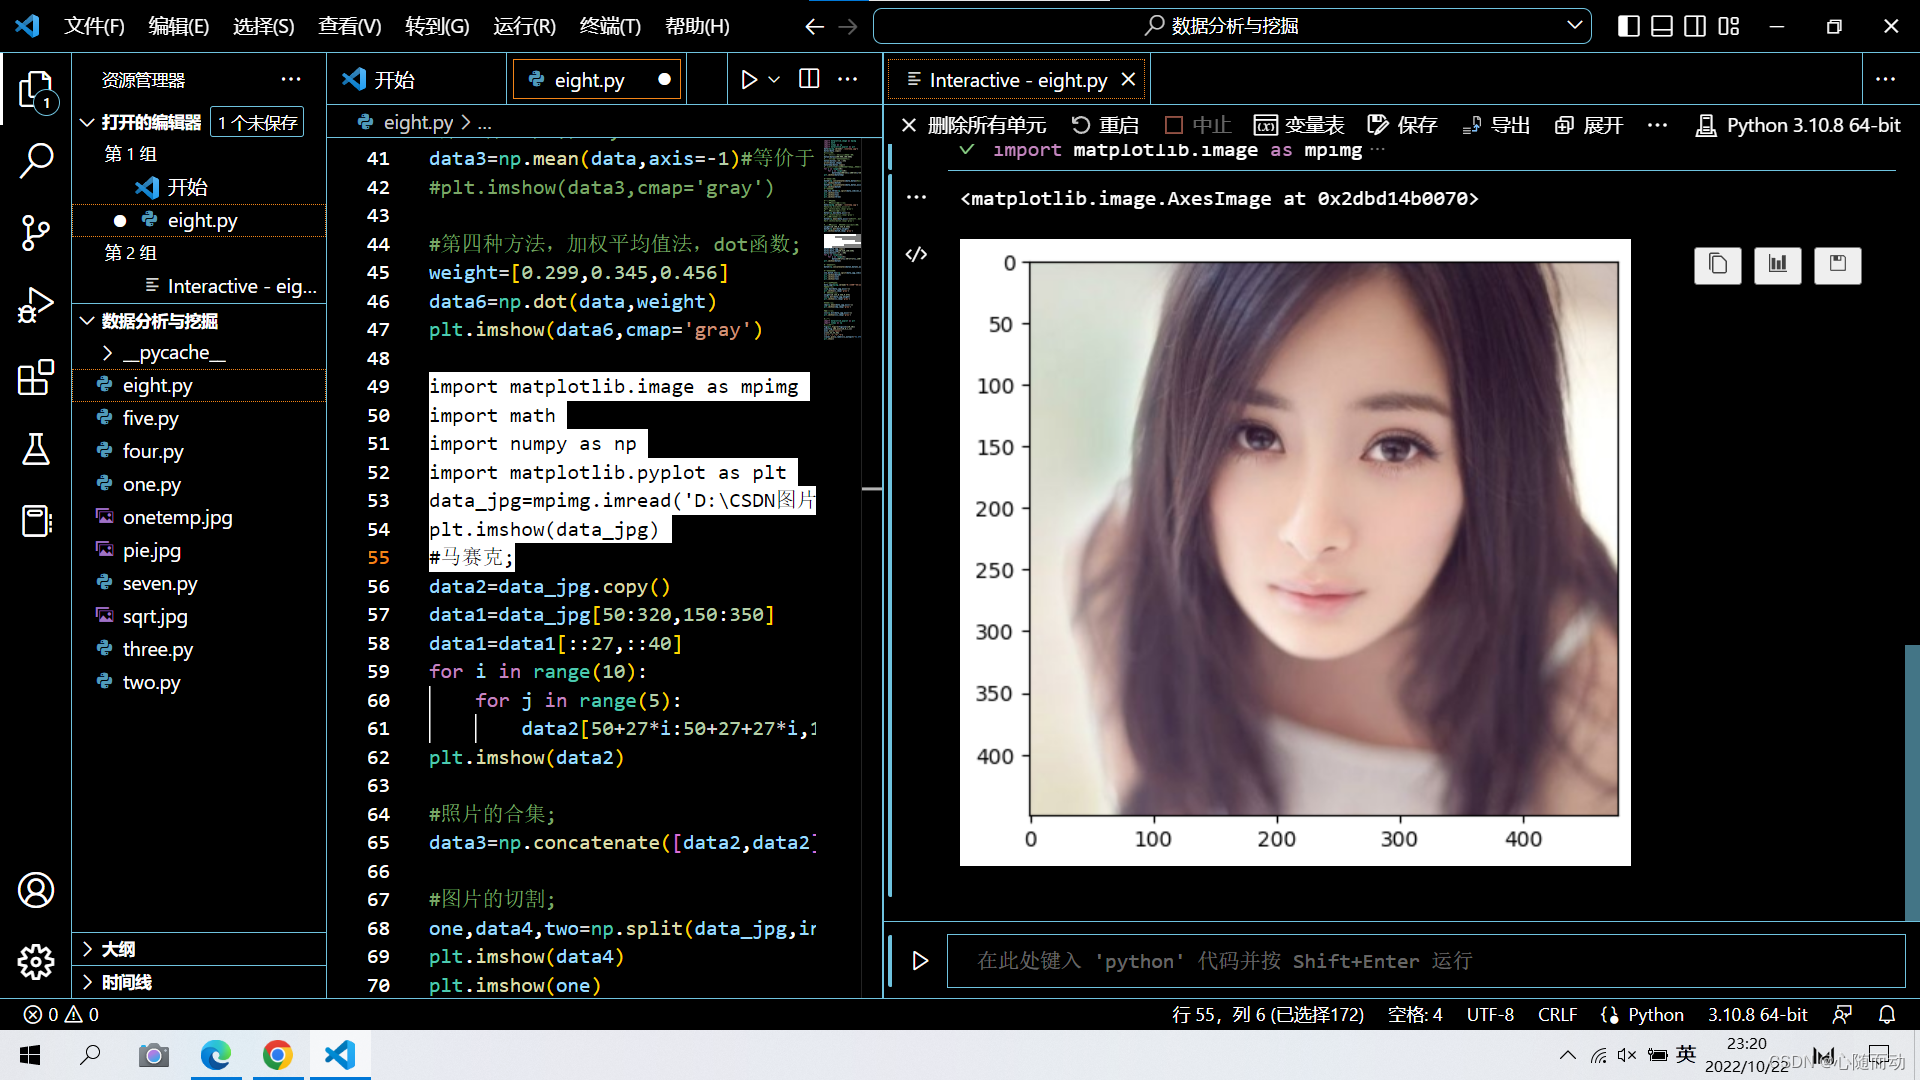Image resolution: width=1920 pixels, height=1080 pixels.
Task: Open the Run and Debug view
Action: [x=36, y=305]
